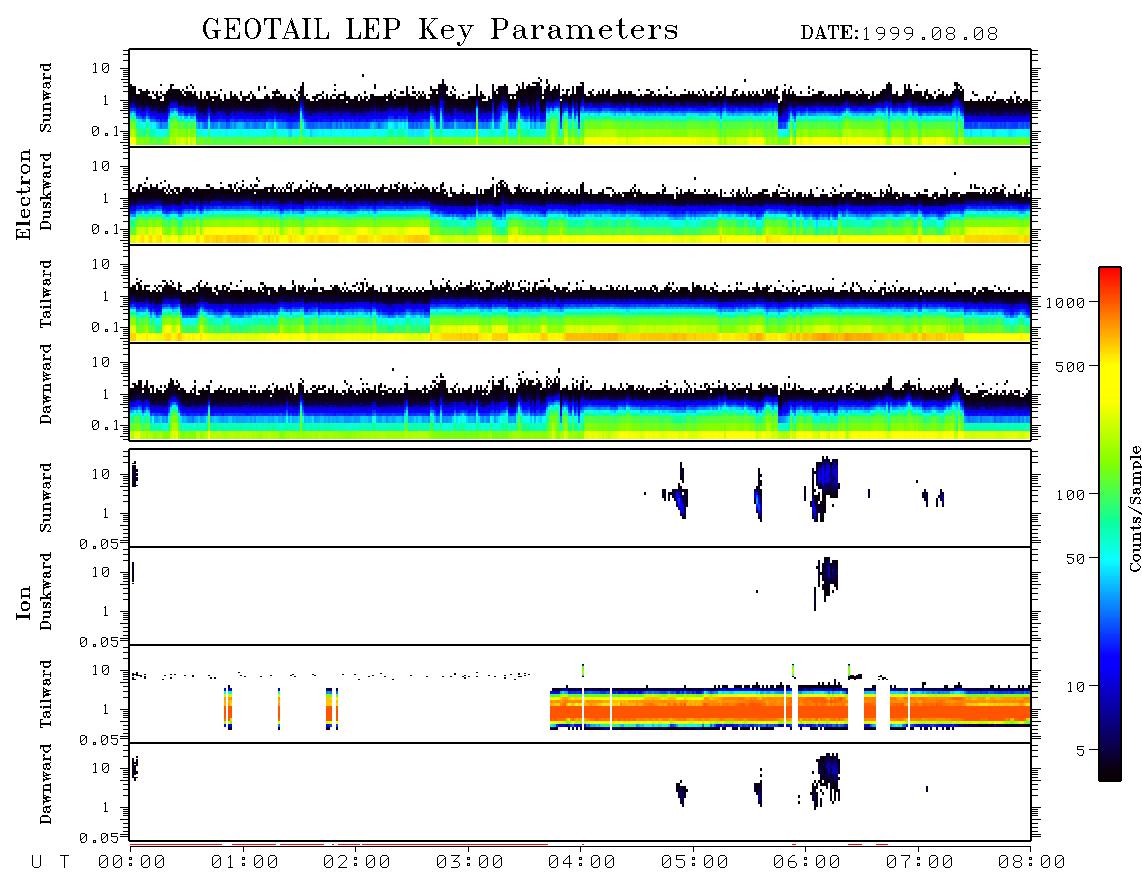This screenshot has height=880, width=1142.
Task: Open the Ion Duskward spectrogram panel
Action: [580, 596]
